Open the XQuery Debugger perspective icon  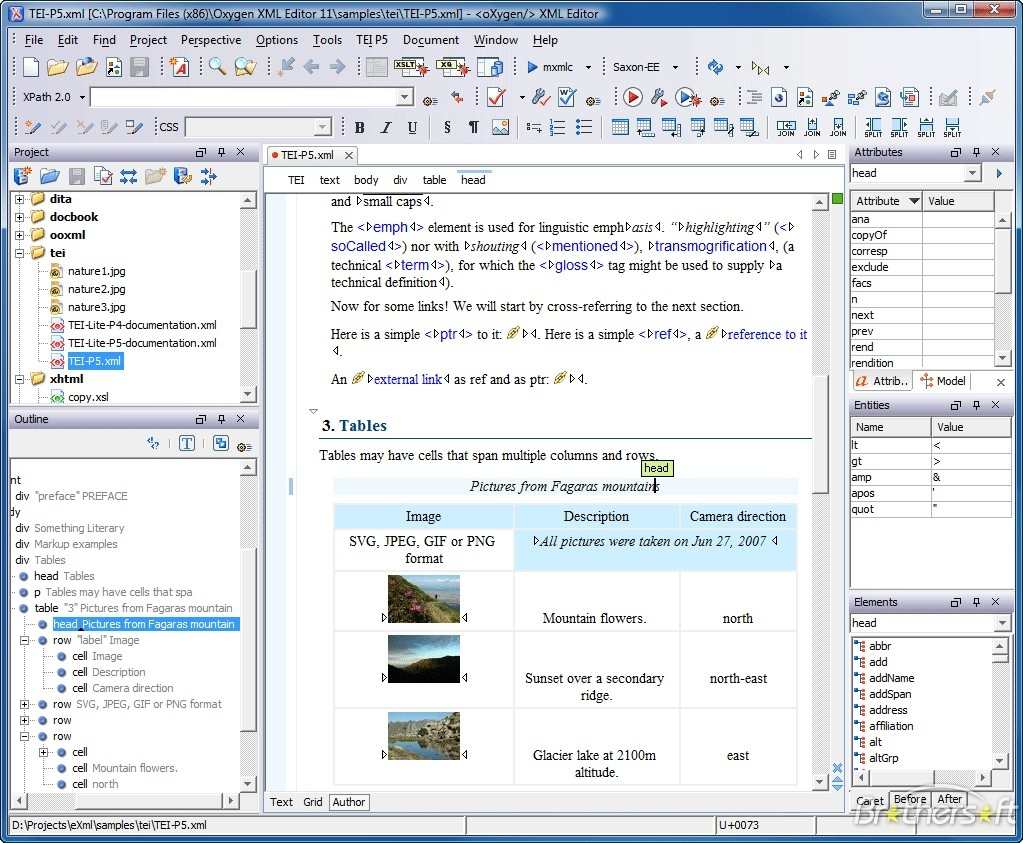453,67
